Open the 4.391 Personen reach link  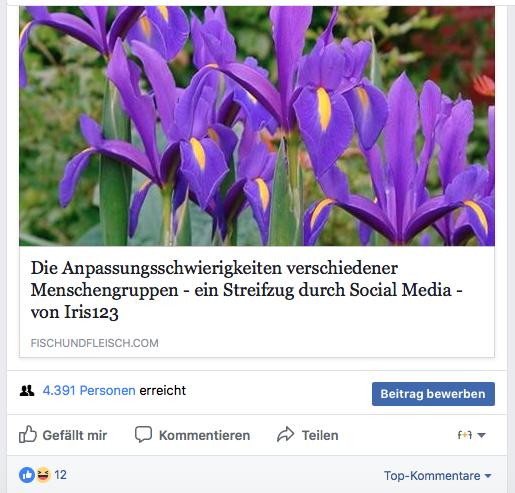pyautogui.click(x=89, y=390)
